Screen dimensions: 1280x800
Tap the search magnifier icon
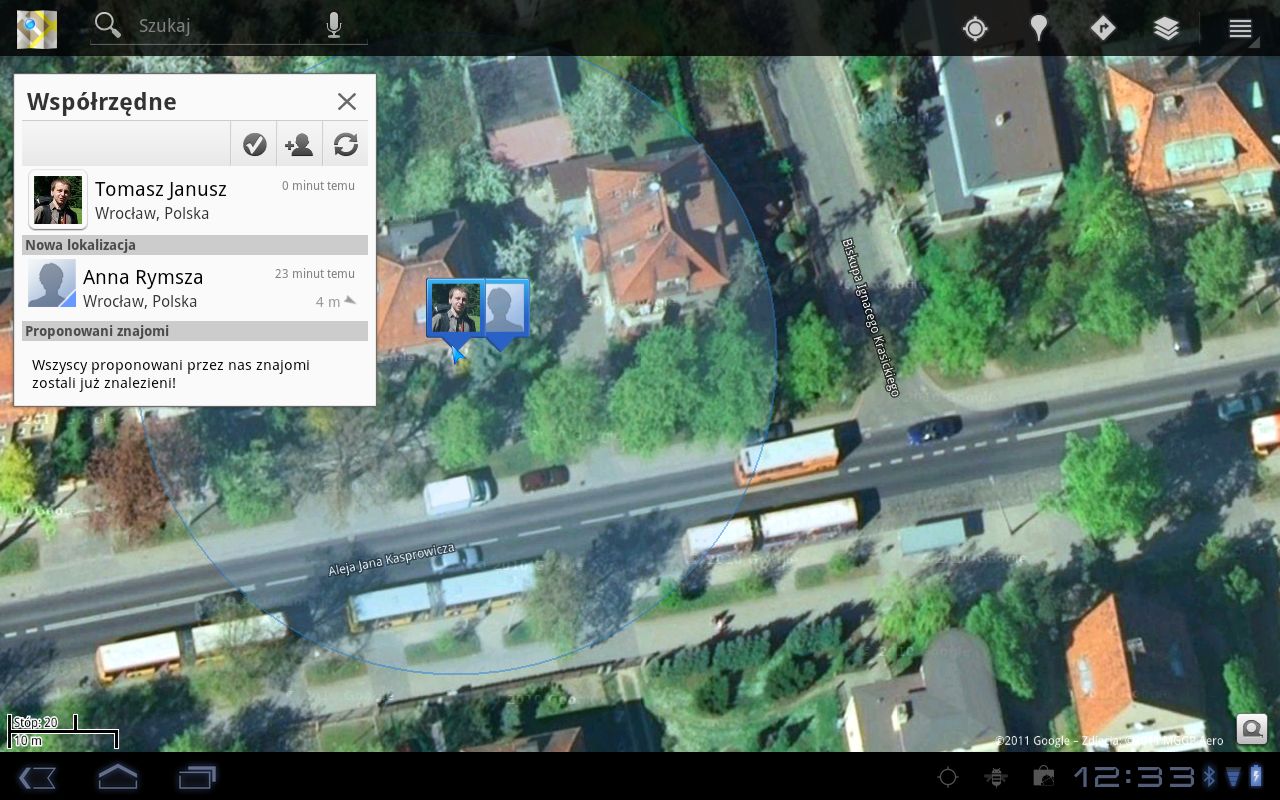(x=107, y=26)
